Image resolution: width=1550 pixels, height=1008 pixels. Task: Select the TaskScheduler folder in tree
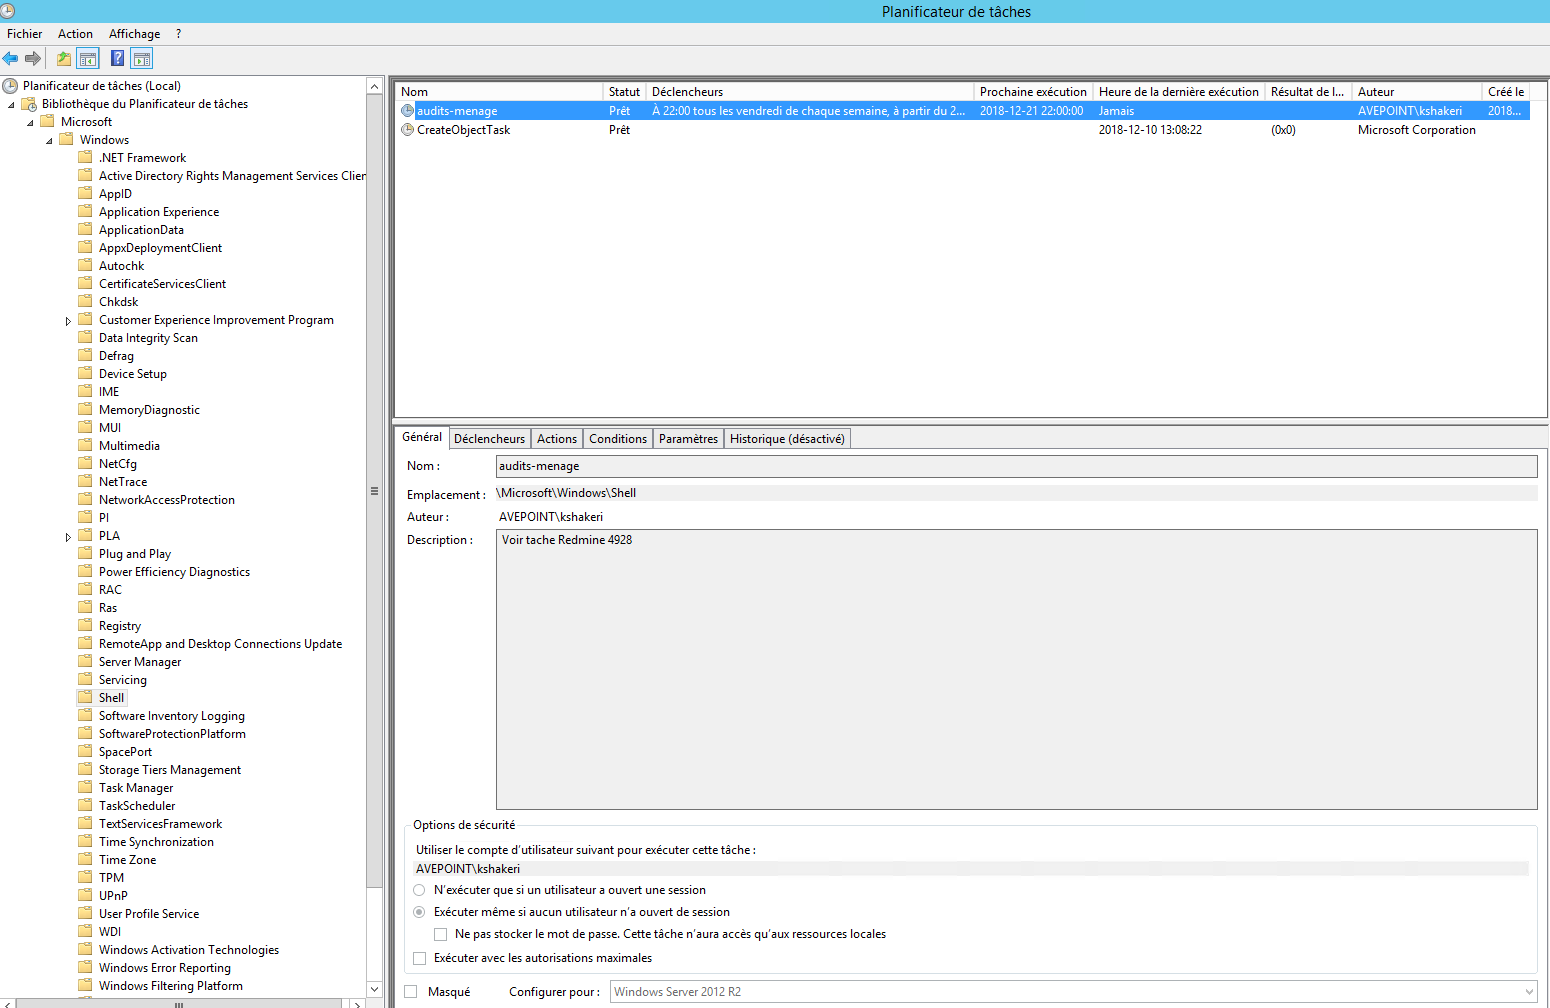[137, 806]
